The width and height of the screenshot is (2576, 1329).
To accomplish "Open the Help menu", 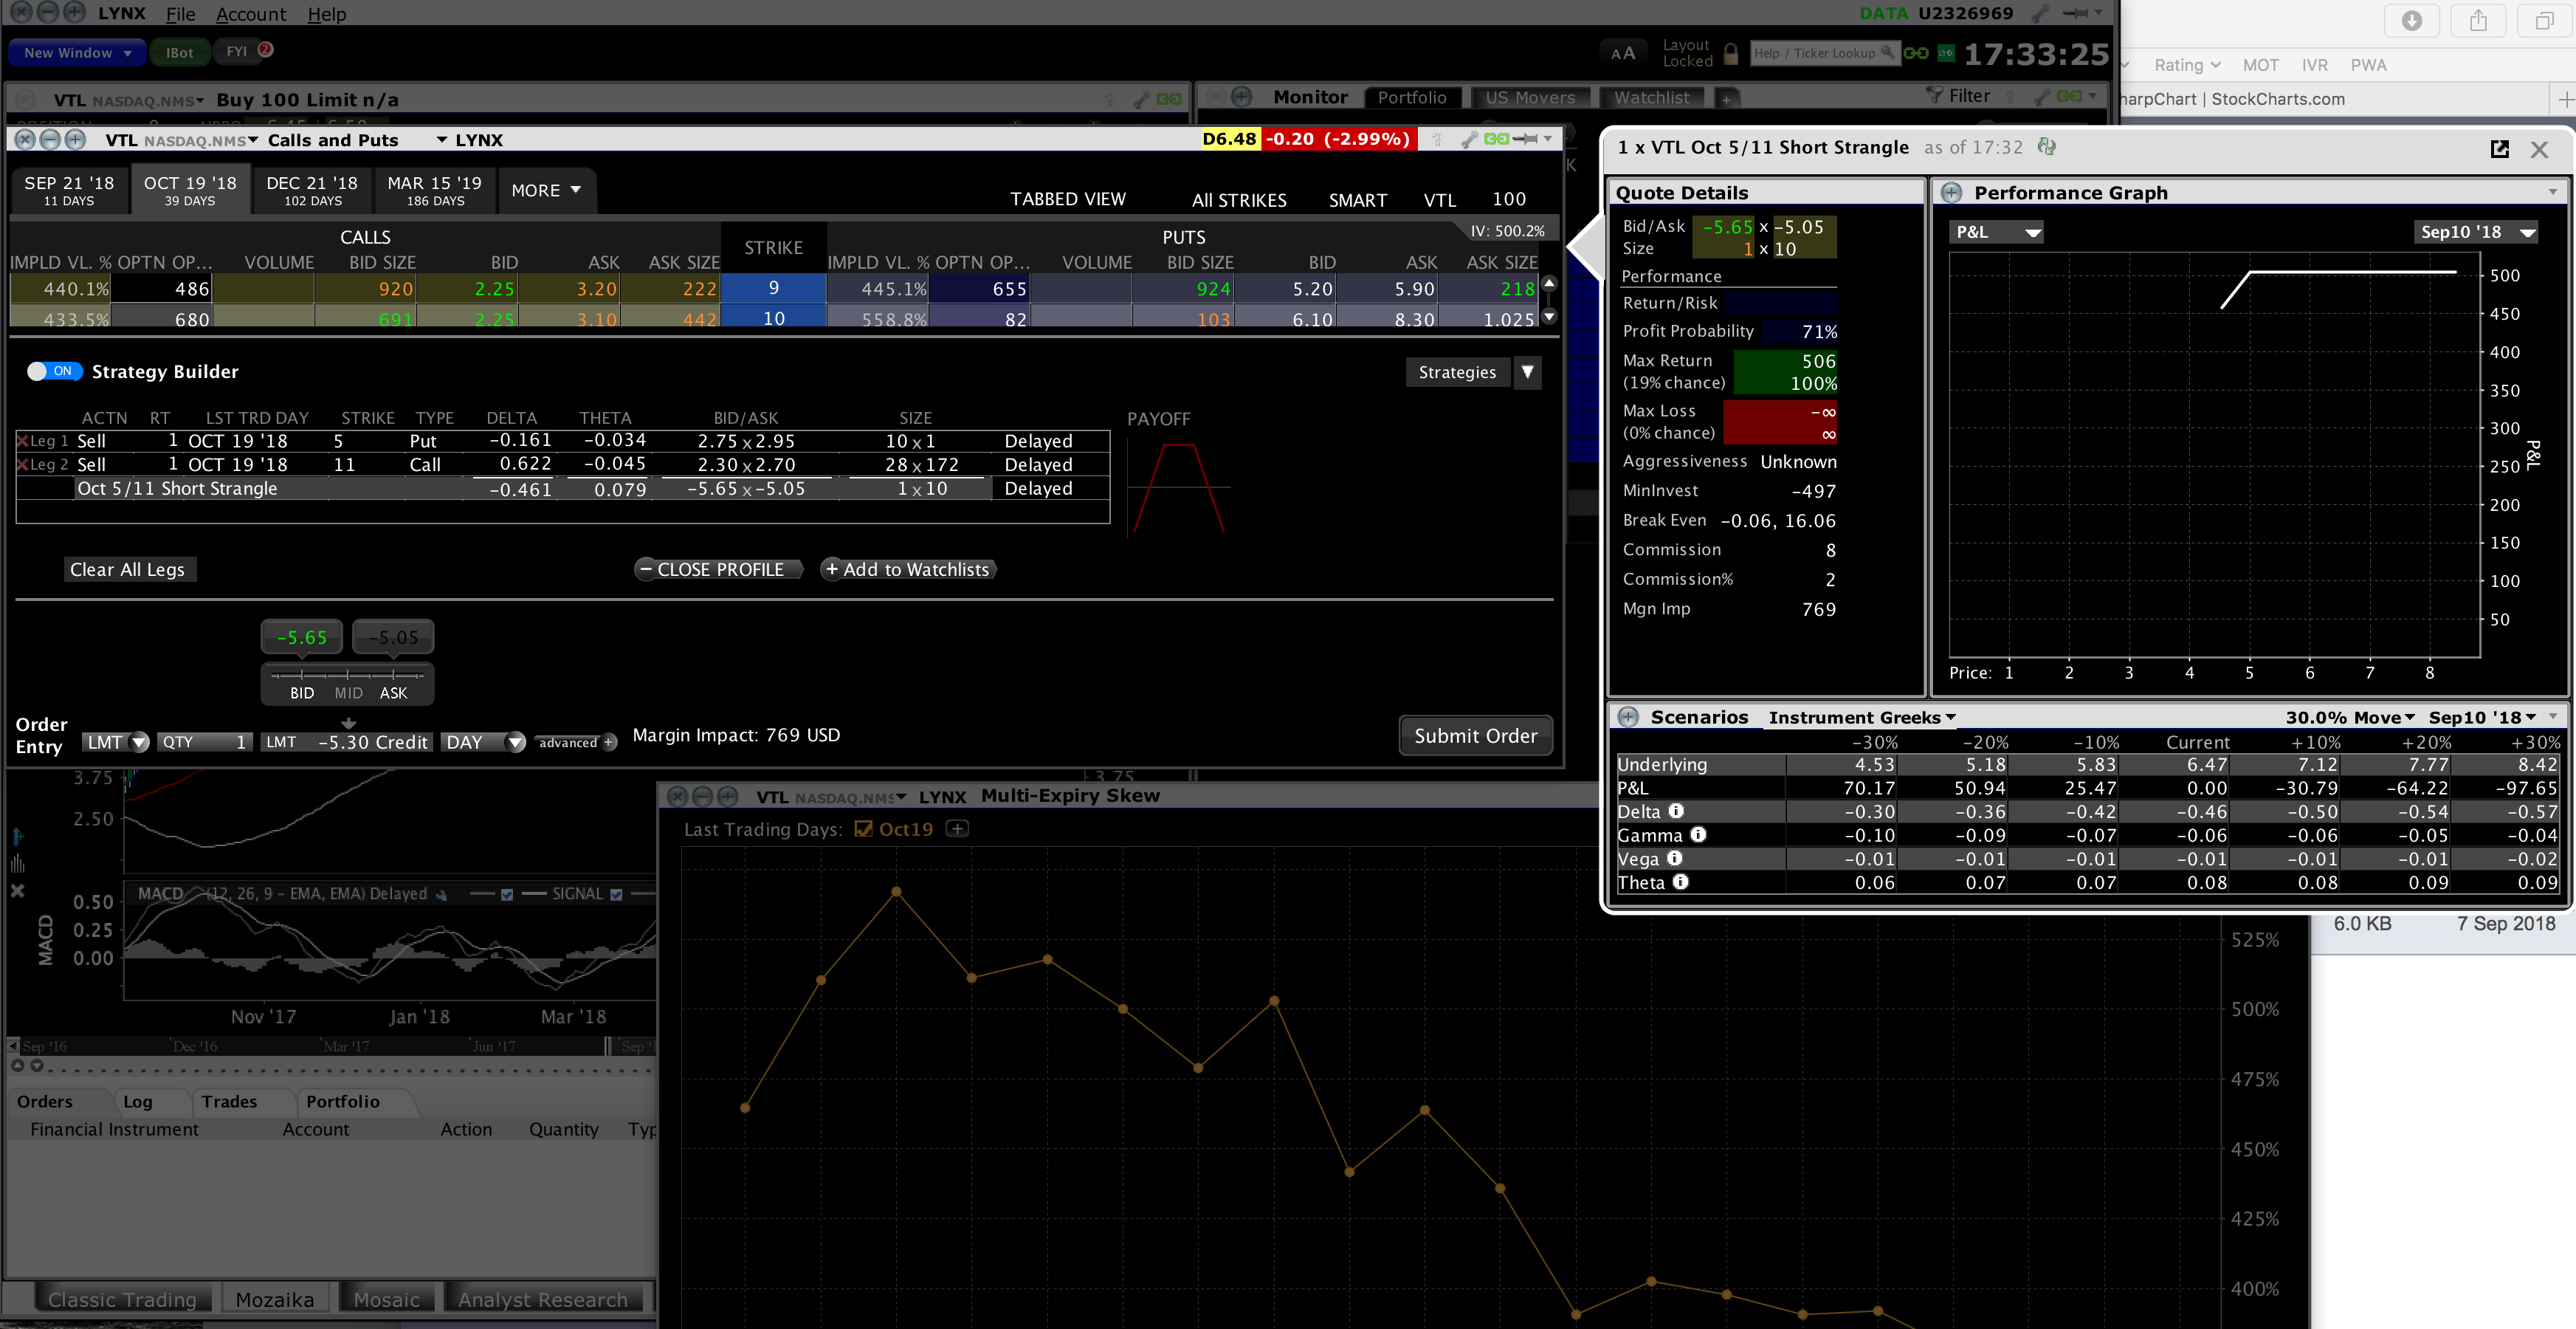I will click(326, 14).
